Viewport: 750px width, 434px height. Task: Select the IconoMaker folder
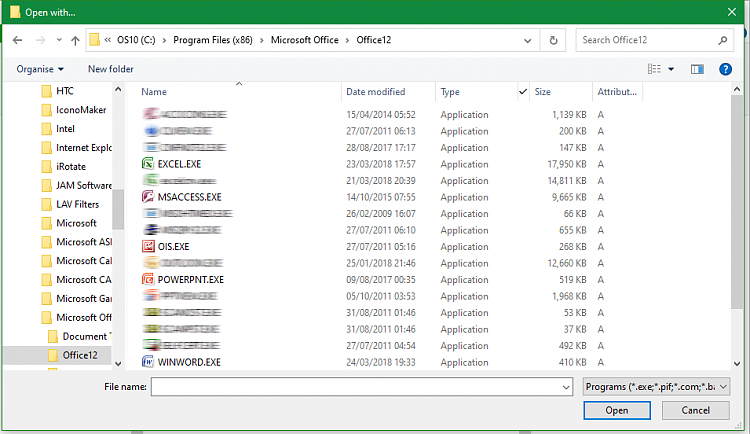(74, 110)
